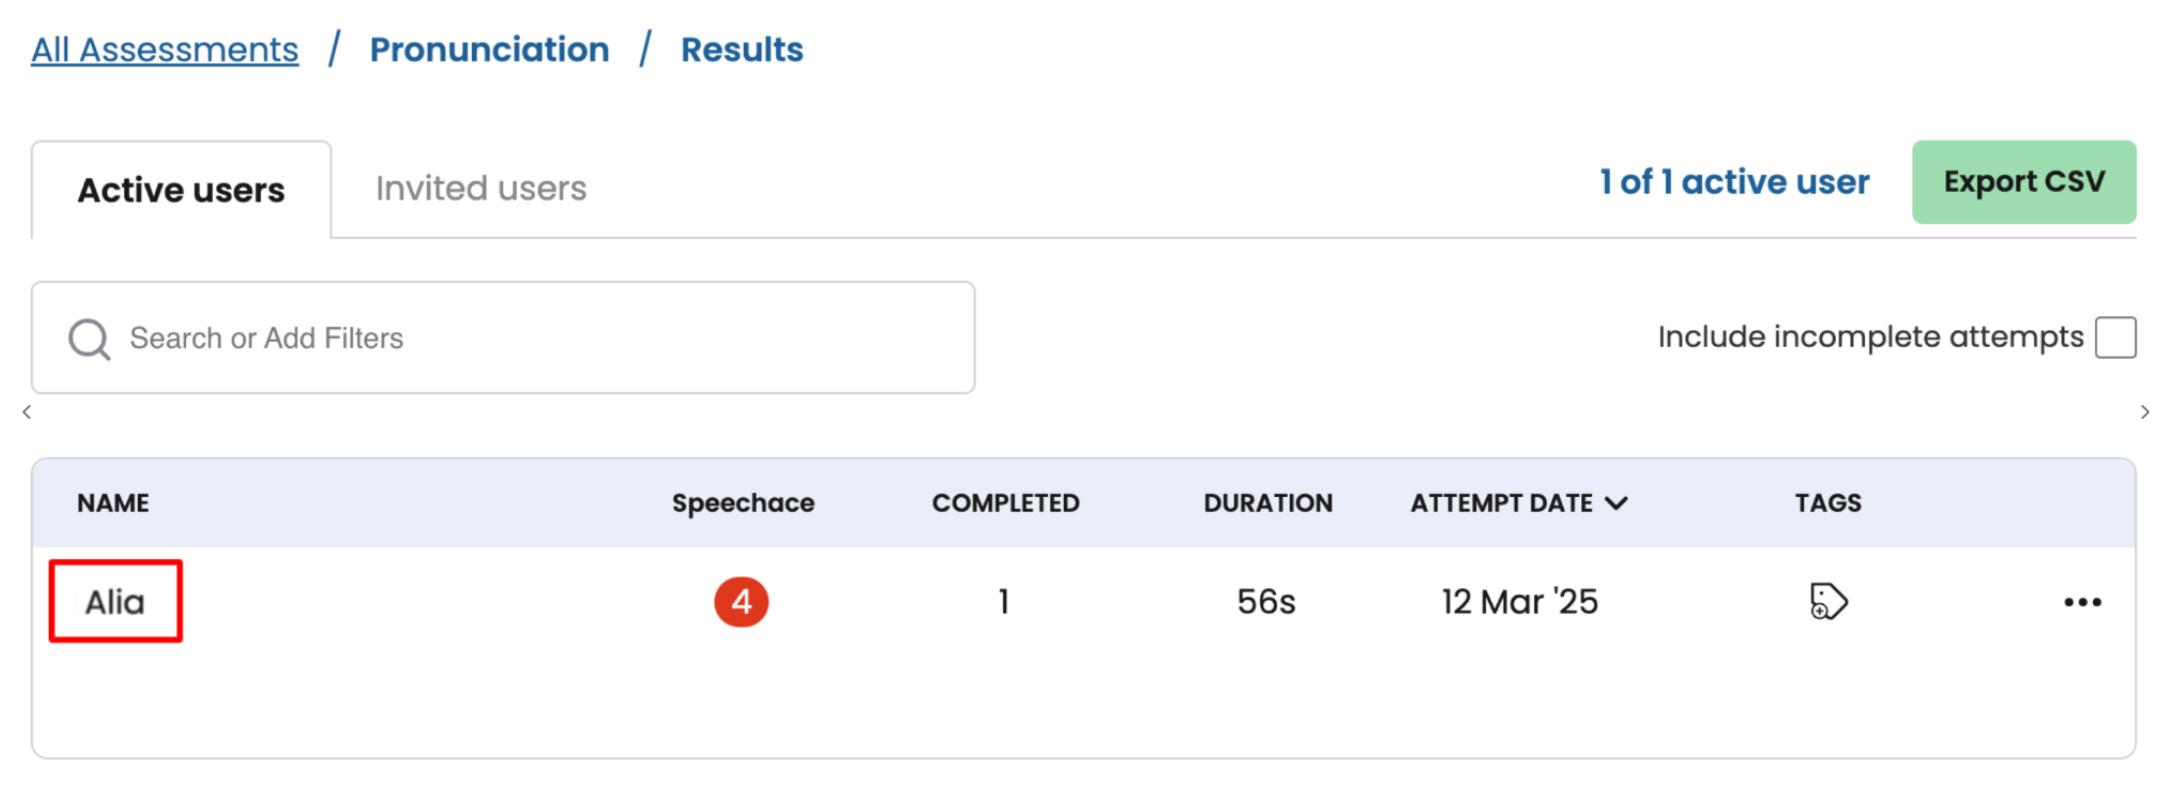Click the right scroll arrow
Viewport: 2174px width, 788px height.
[2144, 412]
